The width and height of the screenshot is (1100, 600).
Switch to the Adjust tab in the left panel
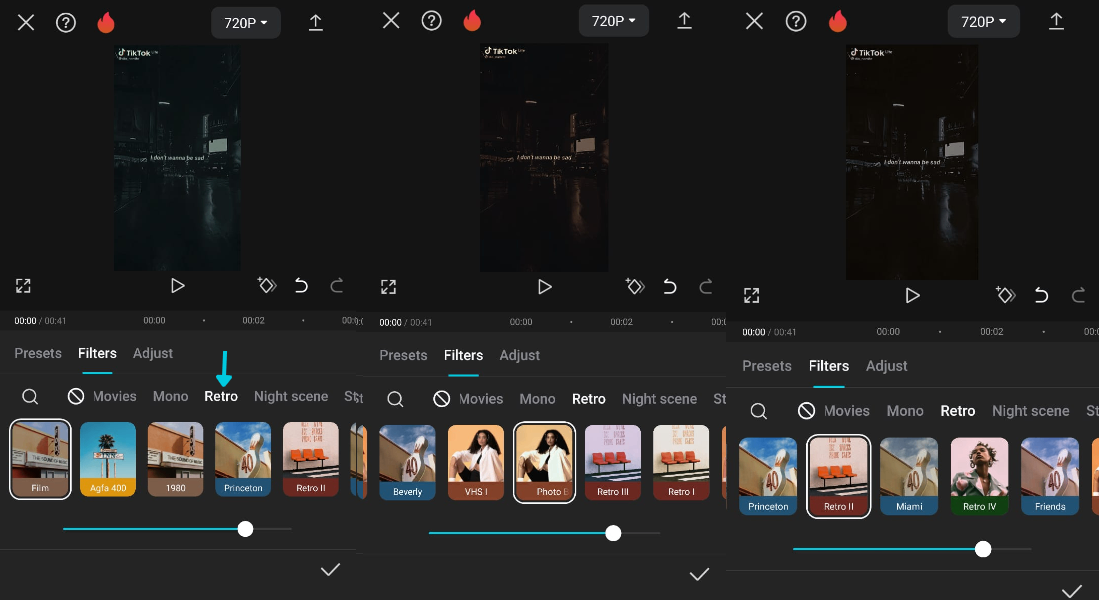[153, 353]
